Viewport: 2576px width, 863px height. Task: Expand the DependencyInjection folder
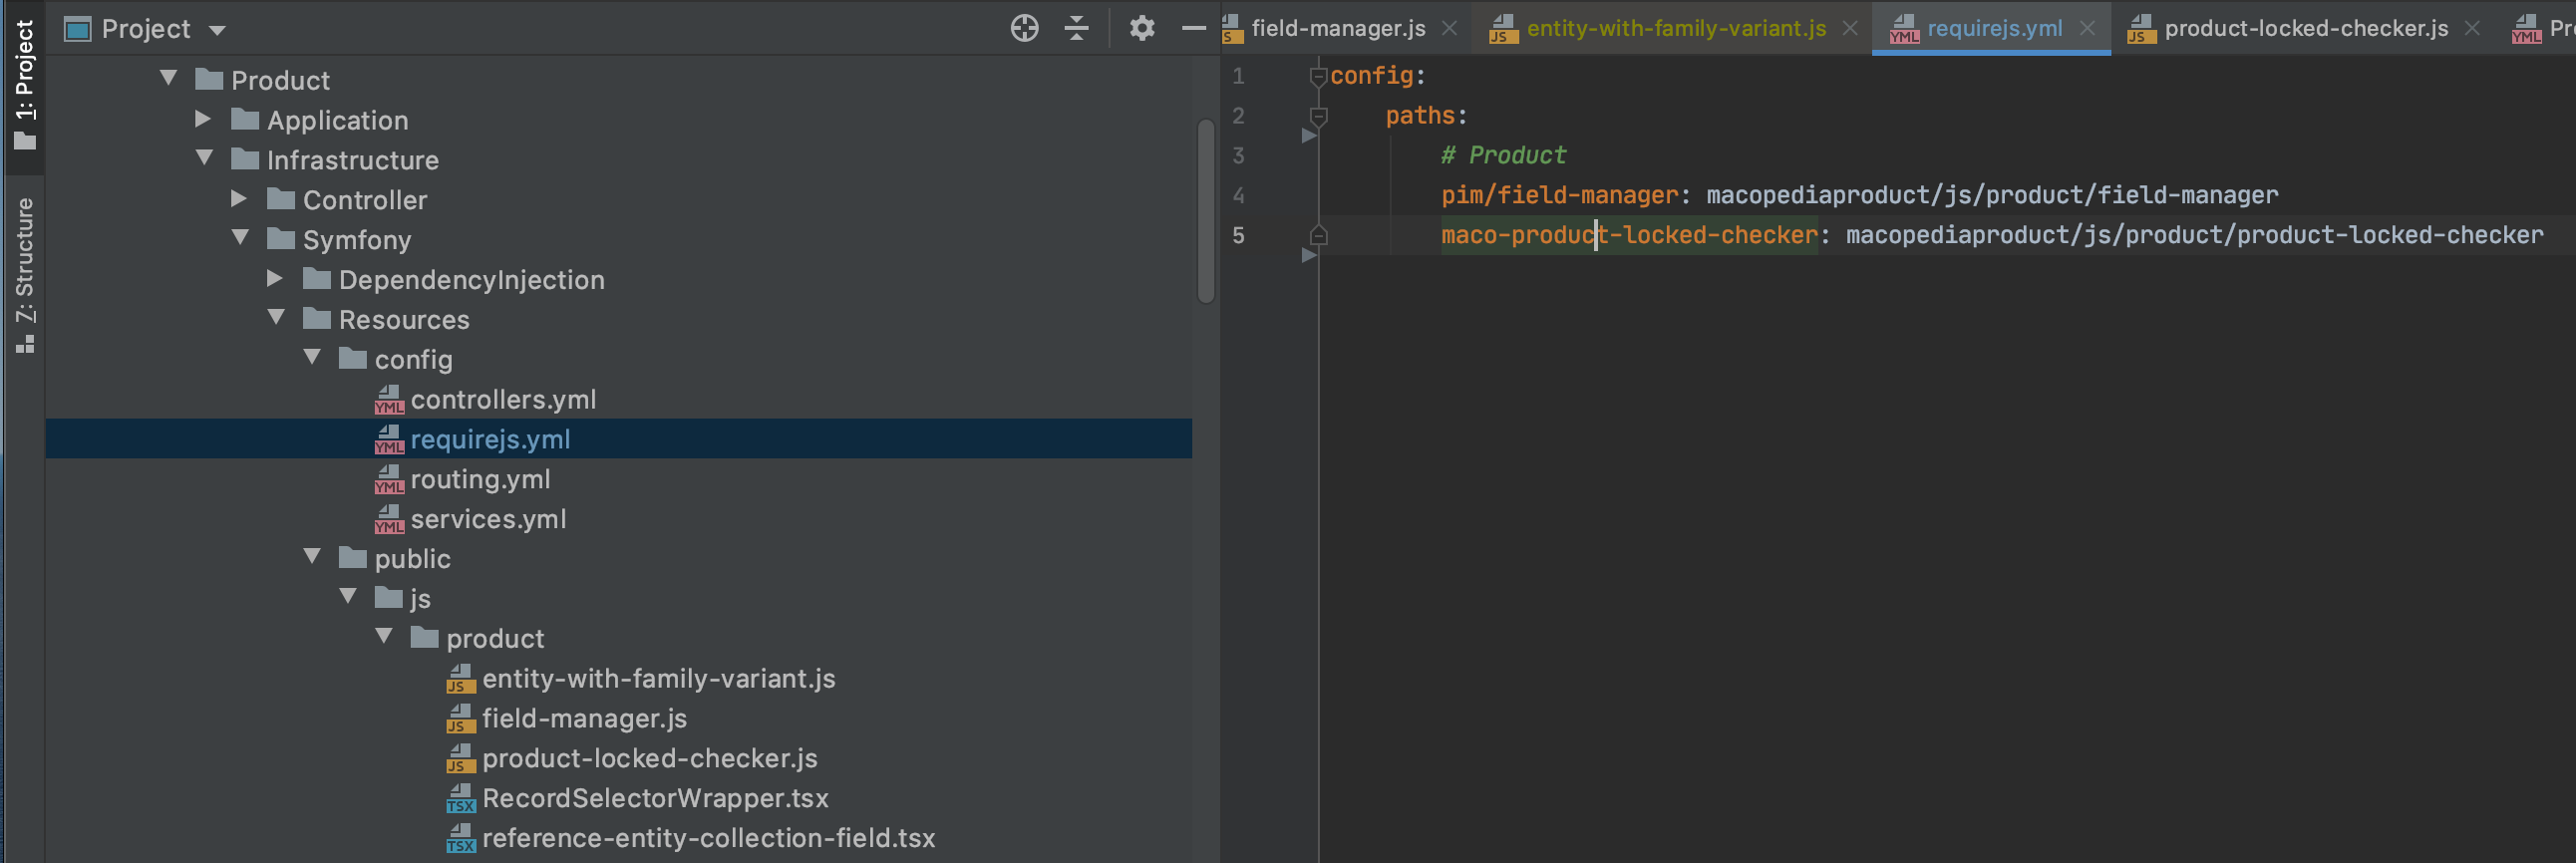pos(275,278)
